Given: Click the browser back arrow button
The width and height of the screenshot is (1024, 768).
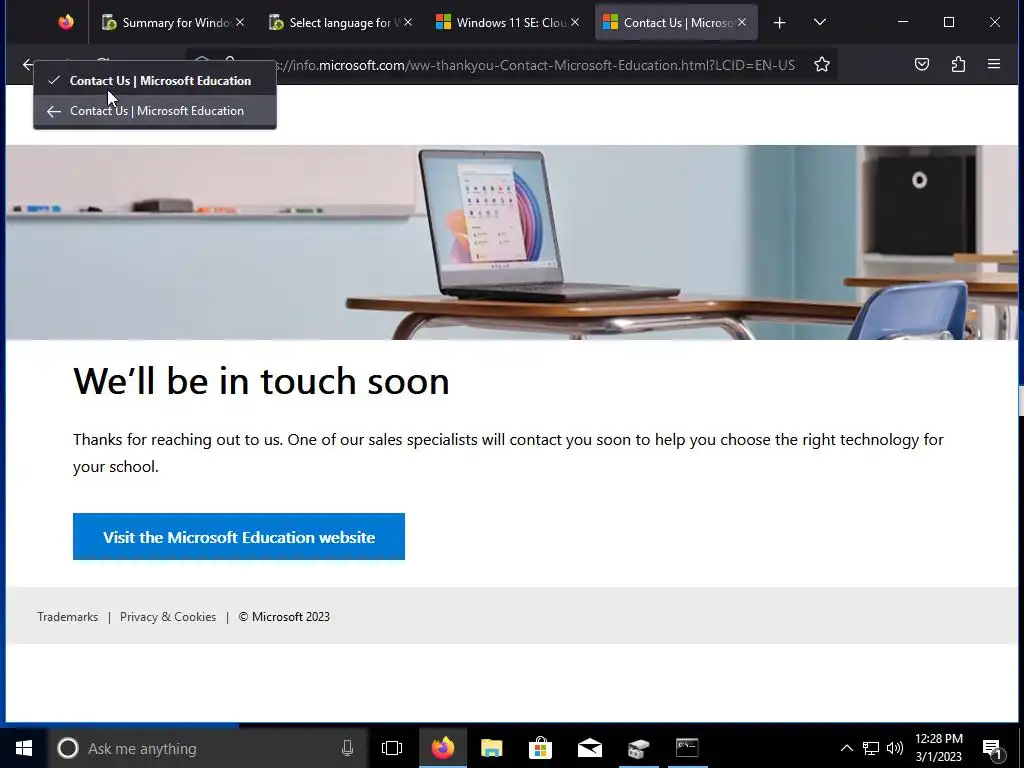Looking at the screenshot, I should pos(27,65).
